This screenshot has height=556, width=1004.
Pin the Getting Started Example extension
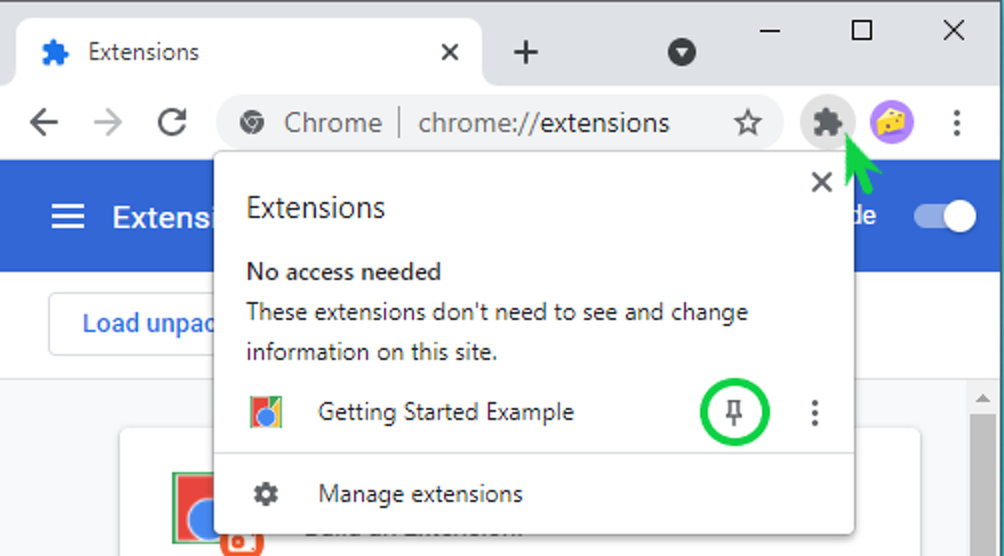tap(734, 413)
